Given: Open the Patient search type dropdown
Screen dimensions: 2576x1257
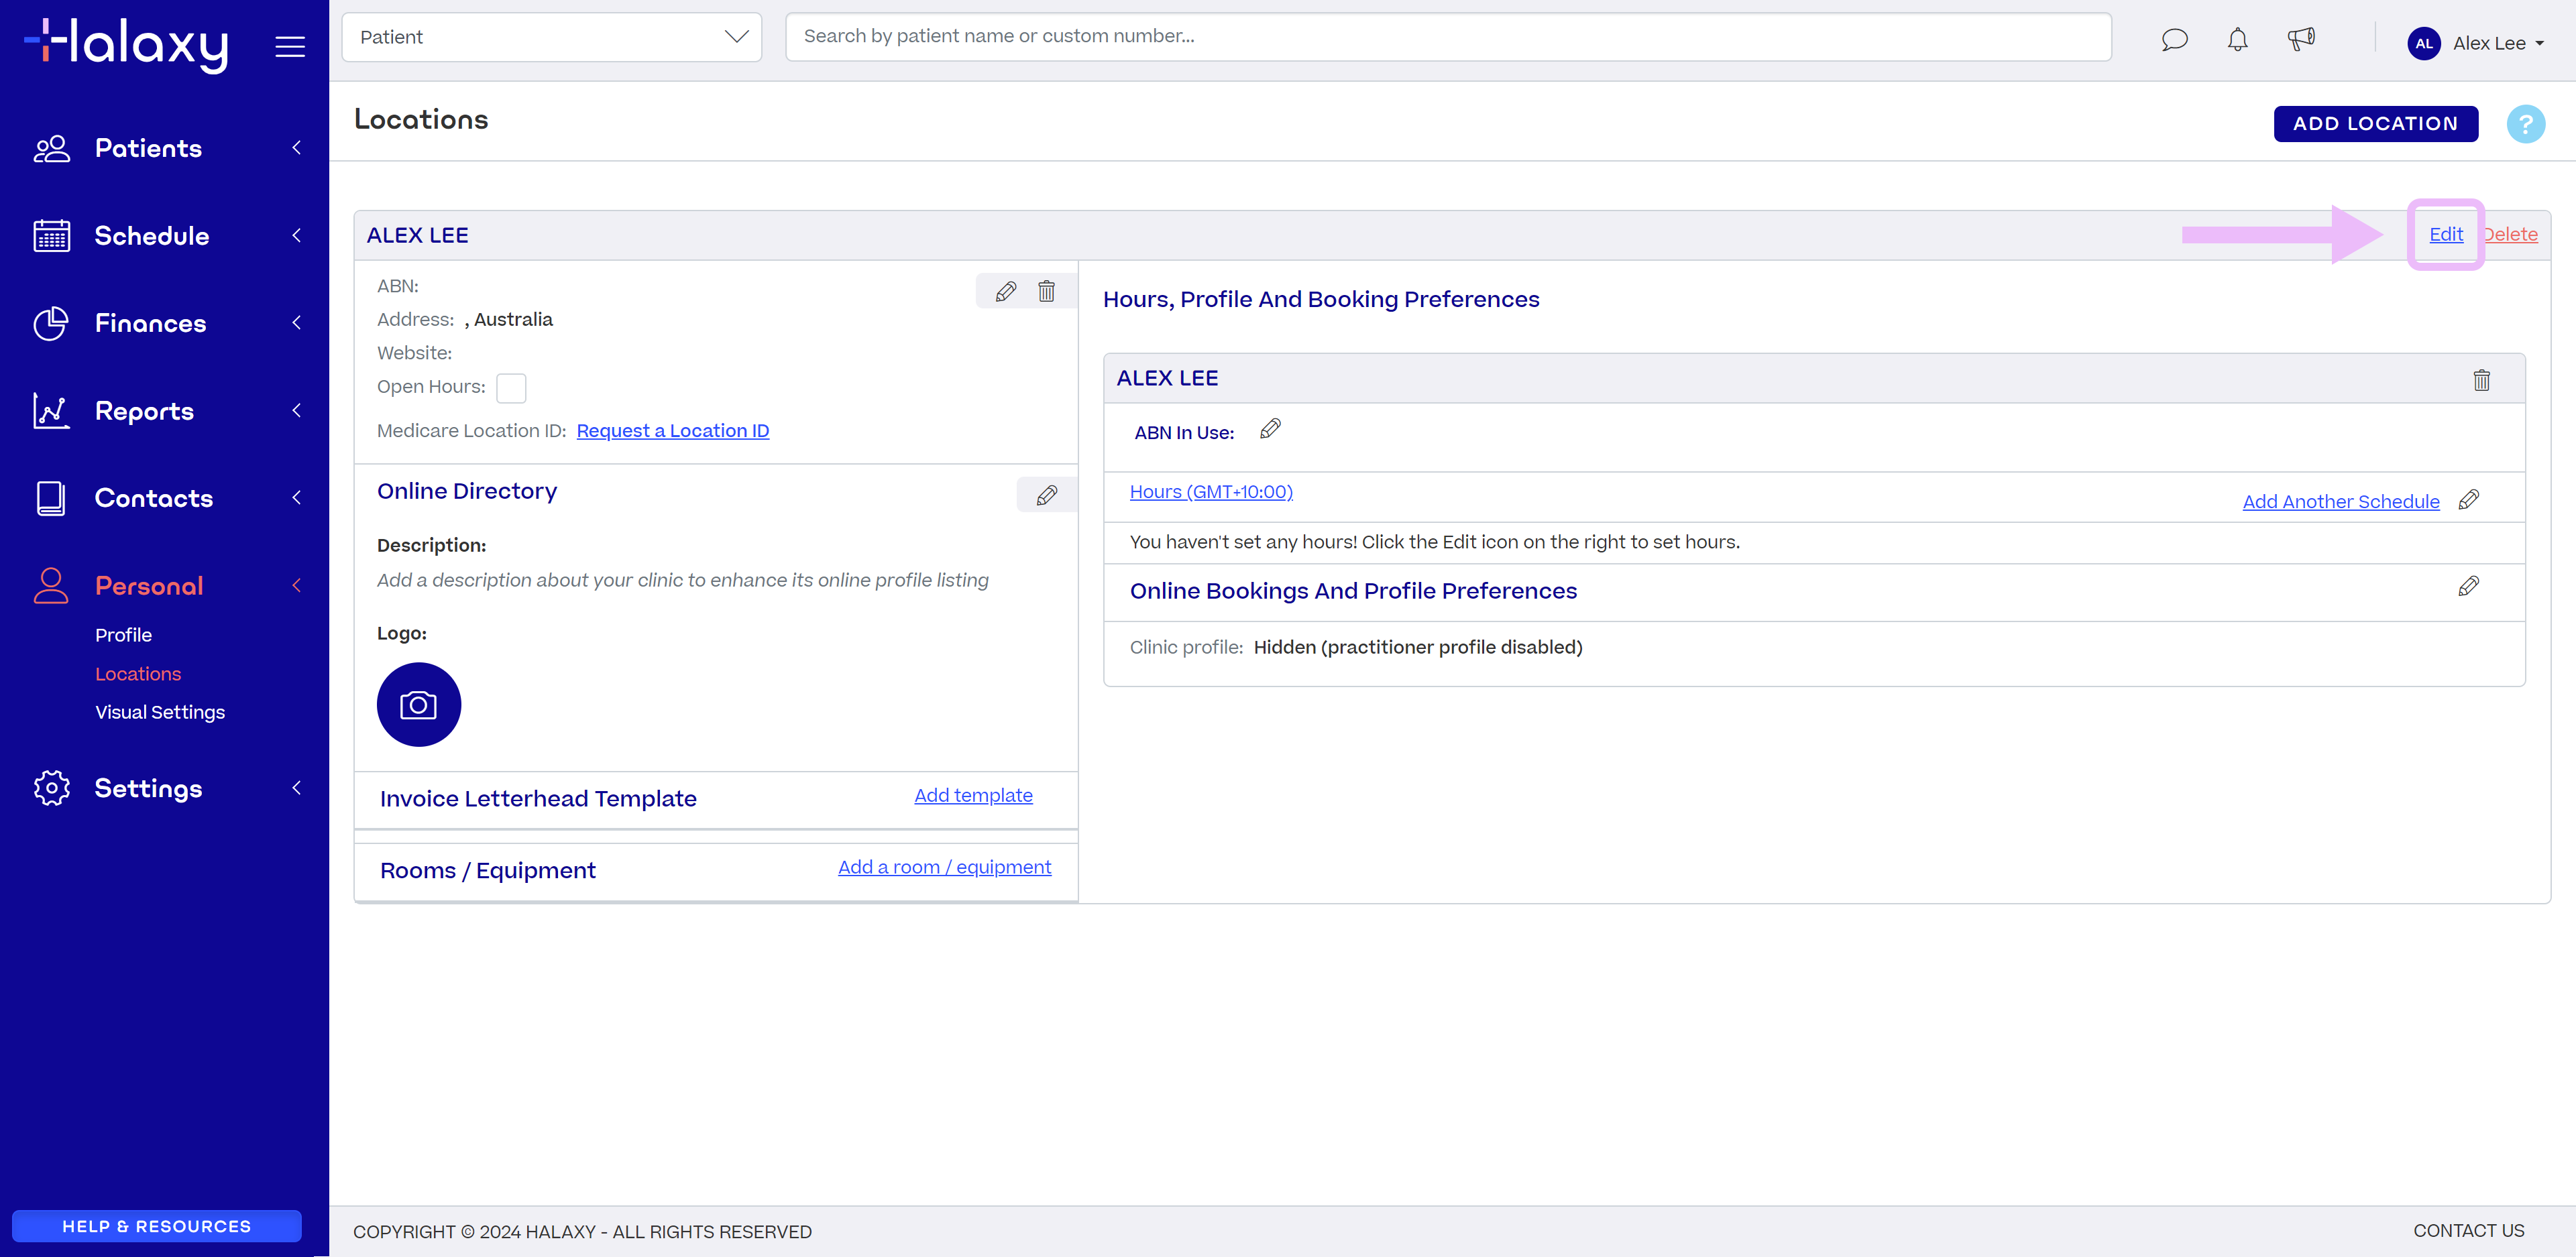Looking at the screenshot, I should pos(551,37).
